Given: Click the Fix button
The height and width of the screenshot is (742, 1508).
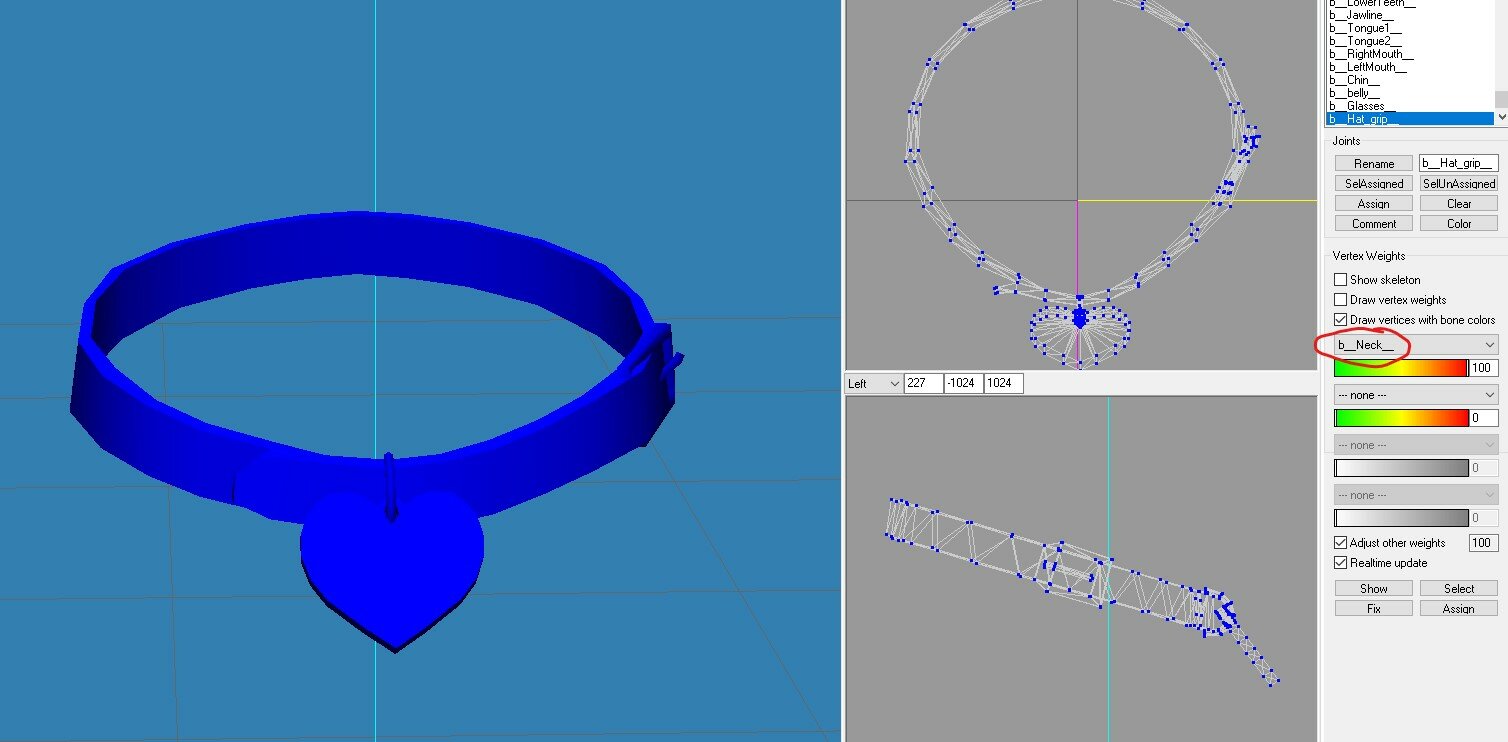Looking at the screenshot, I should (1374, 608).
